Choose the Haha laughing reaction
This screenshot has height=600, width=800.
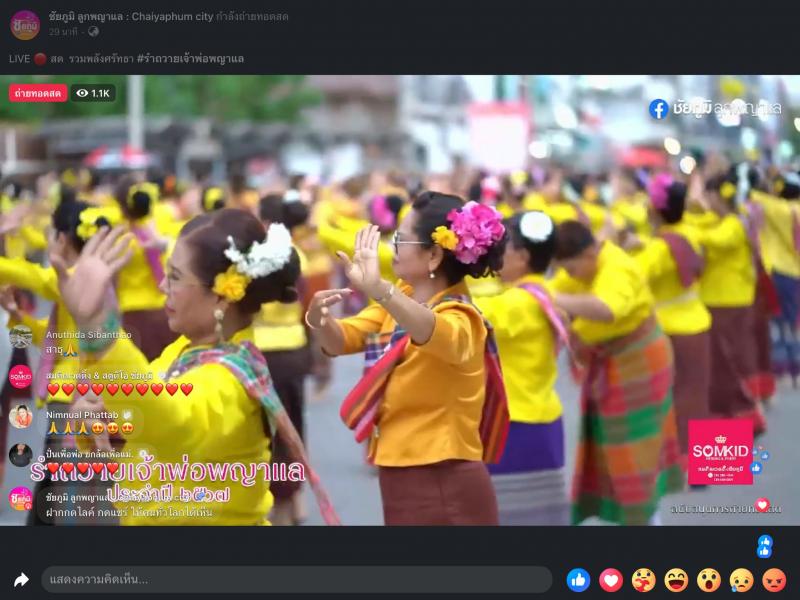[676, 580]
